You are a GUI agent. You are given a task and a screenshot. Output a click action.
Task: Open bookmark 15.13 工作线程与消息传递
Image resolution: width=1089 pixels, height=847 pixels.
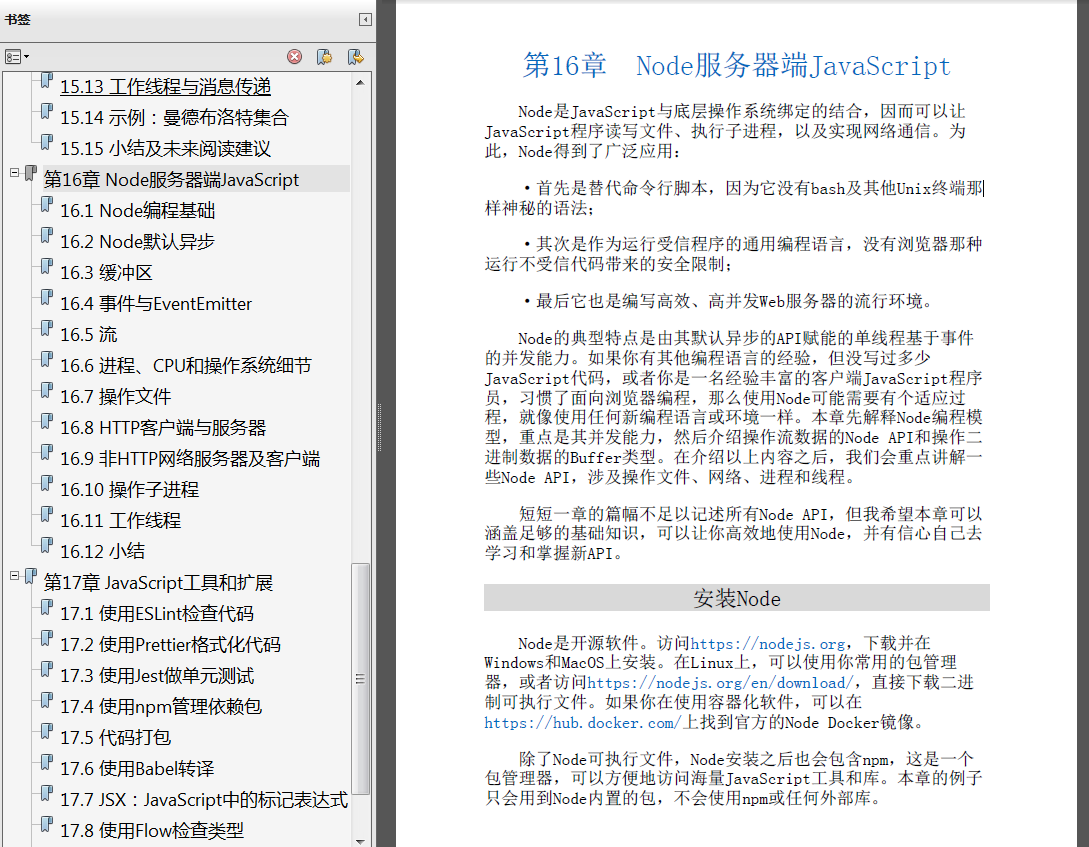[165, 87]
